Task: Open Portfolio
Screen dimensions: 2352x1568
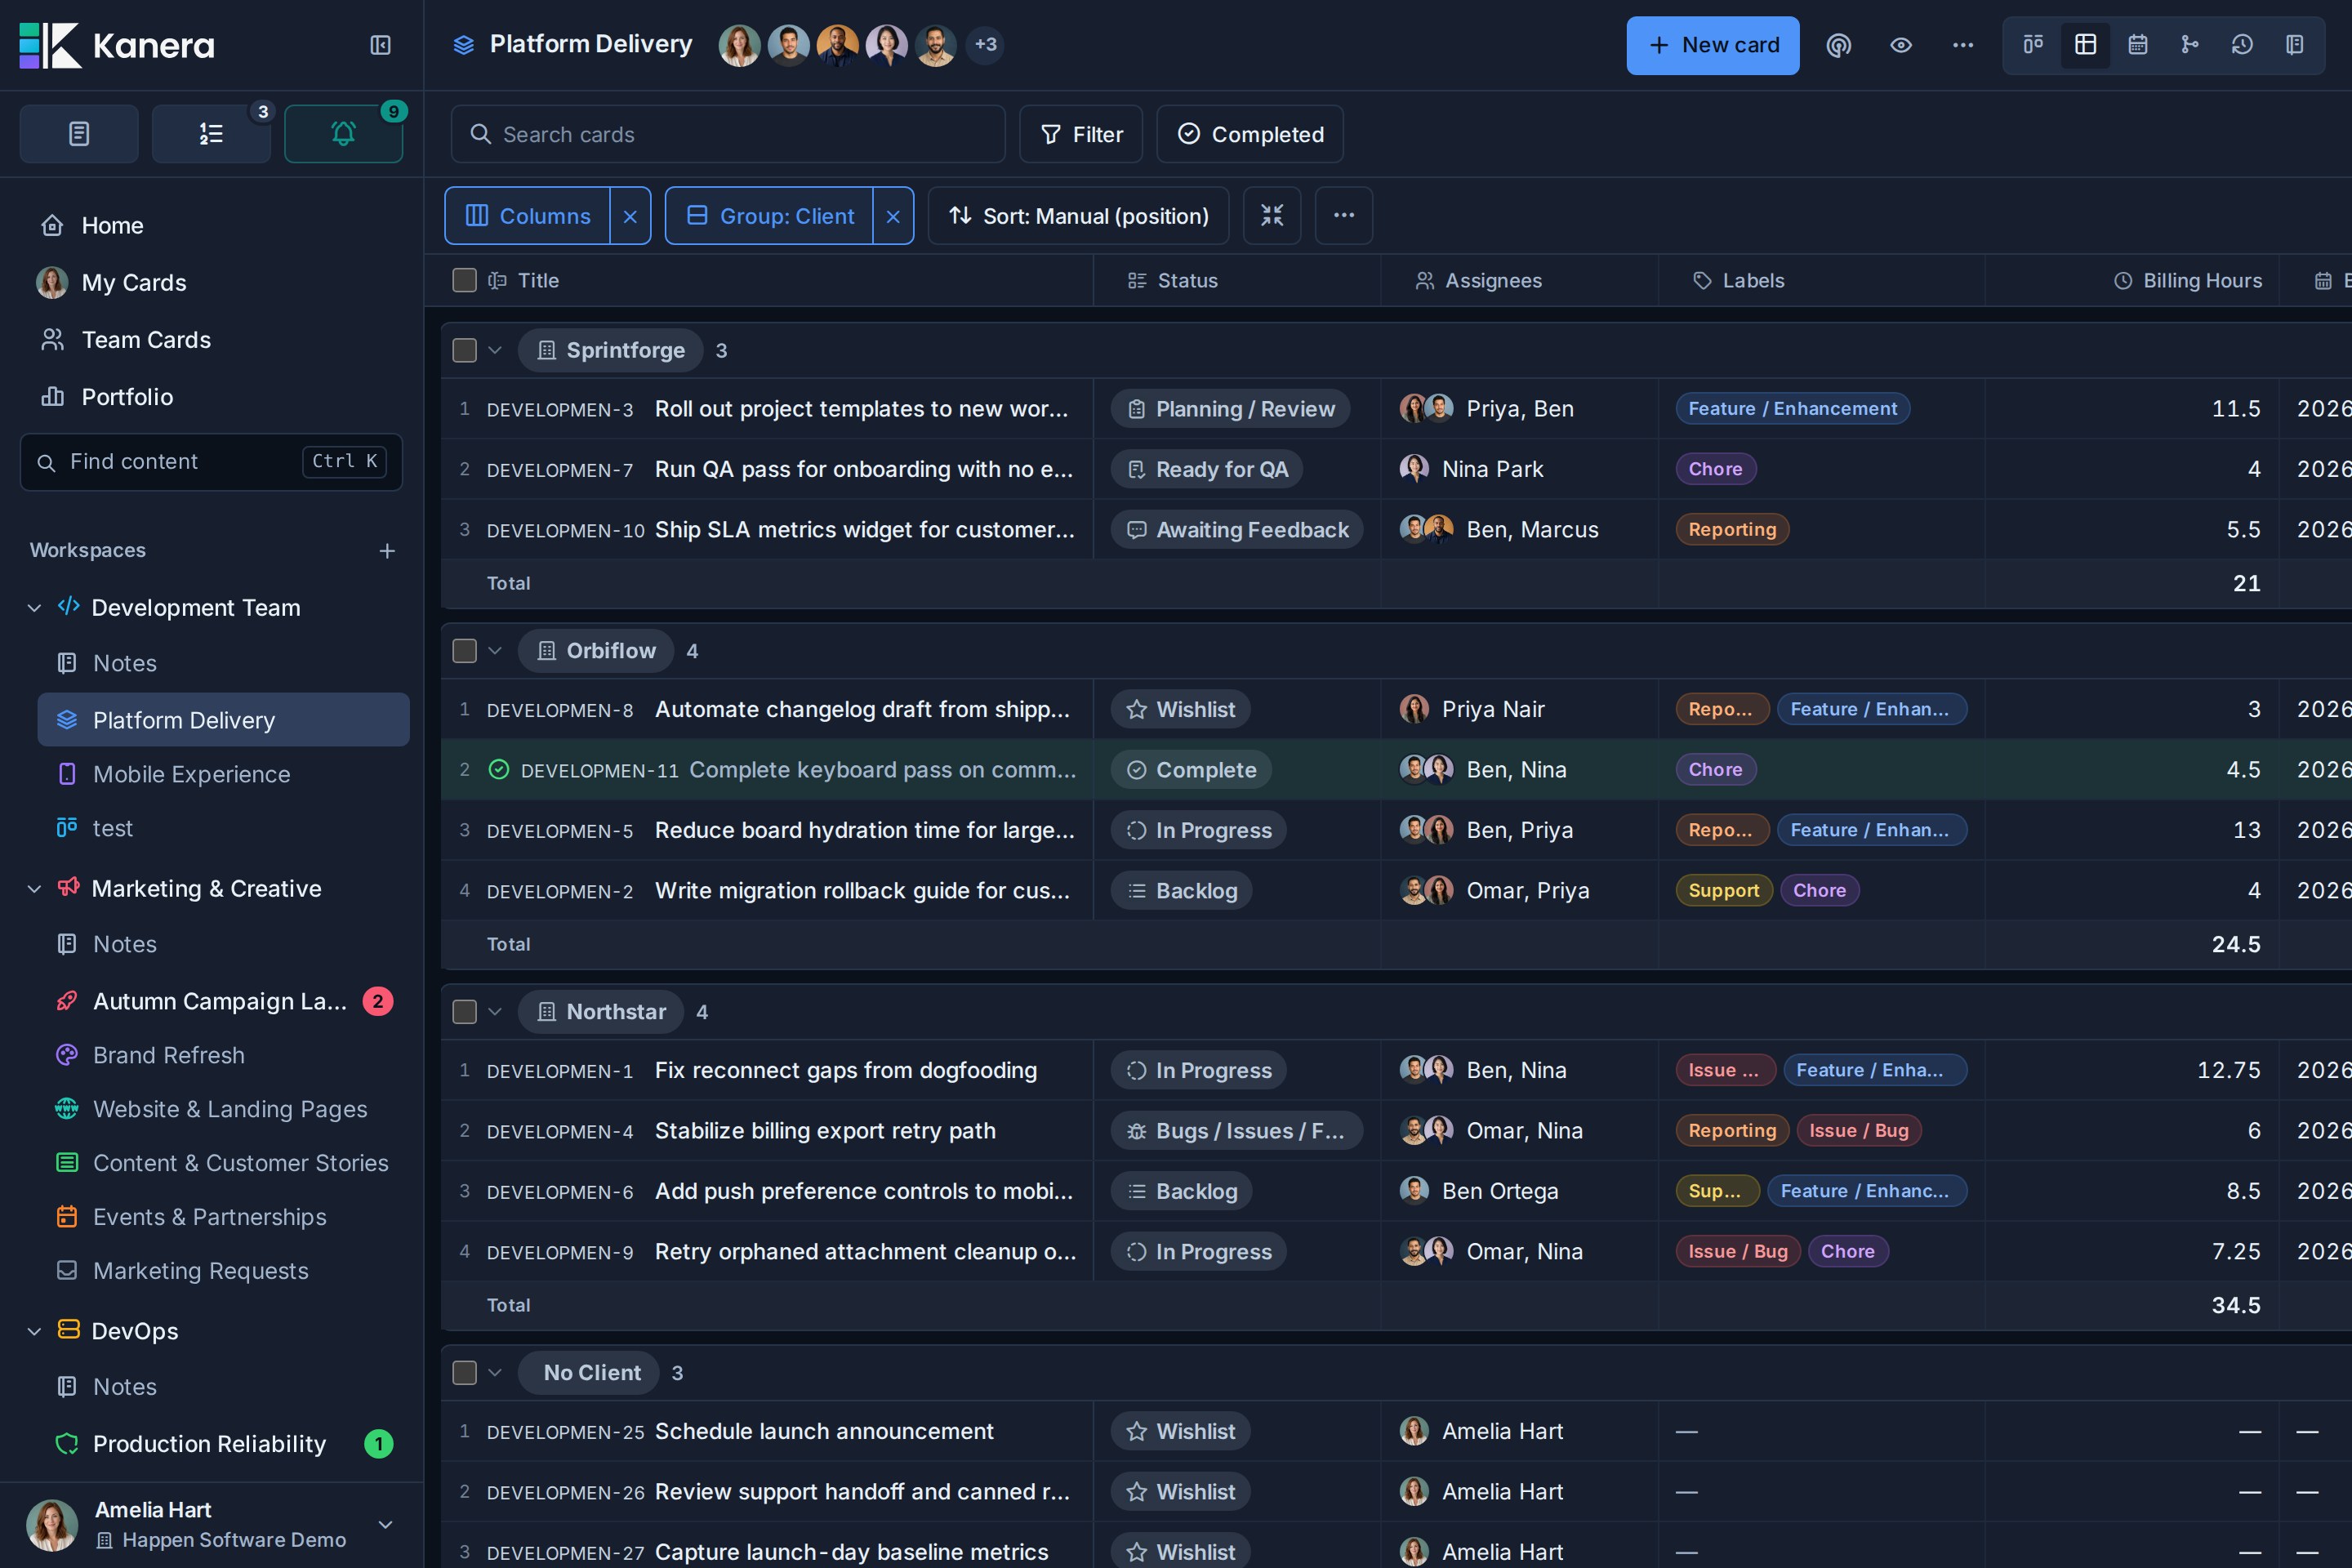Action: pyautogui.click(x=211, y=397)
